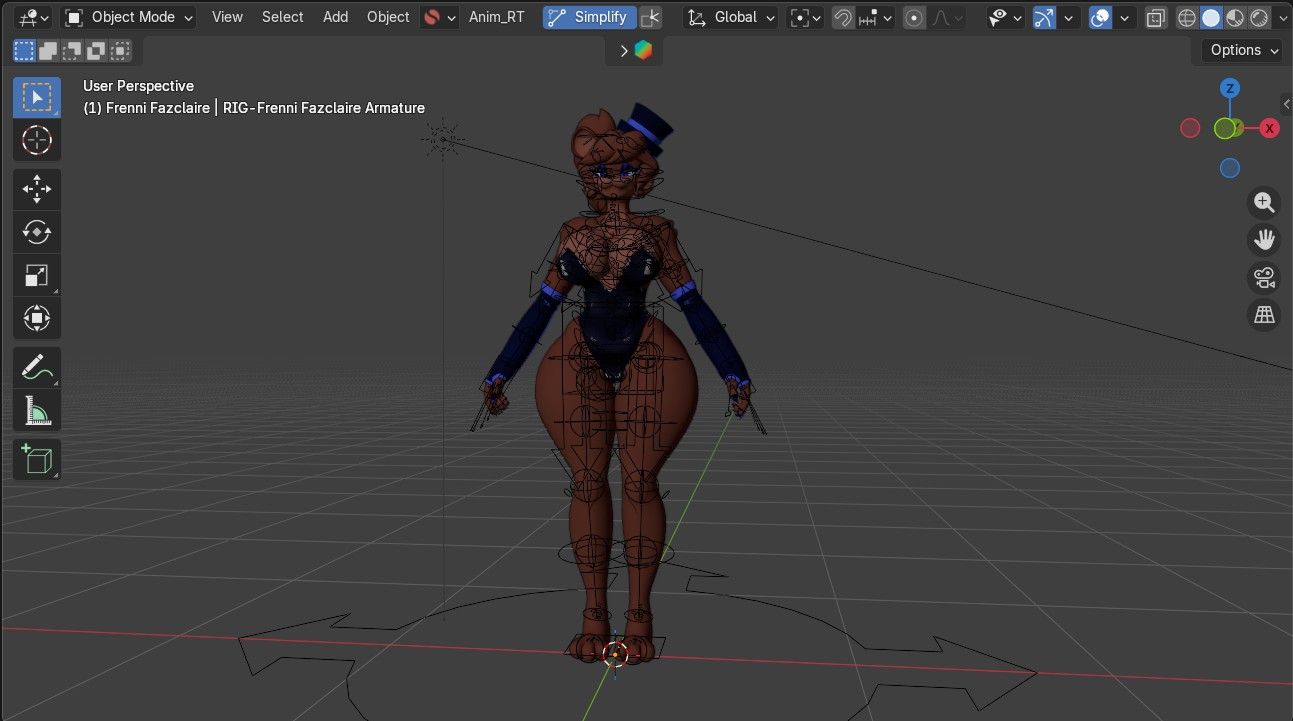Viewport: 1293px width, 721px height.
Task: Click the Frenni Fazclaire armature name text
Action: pos(254,108)
